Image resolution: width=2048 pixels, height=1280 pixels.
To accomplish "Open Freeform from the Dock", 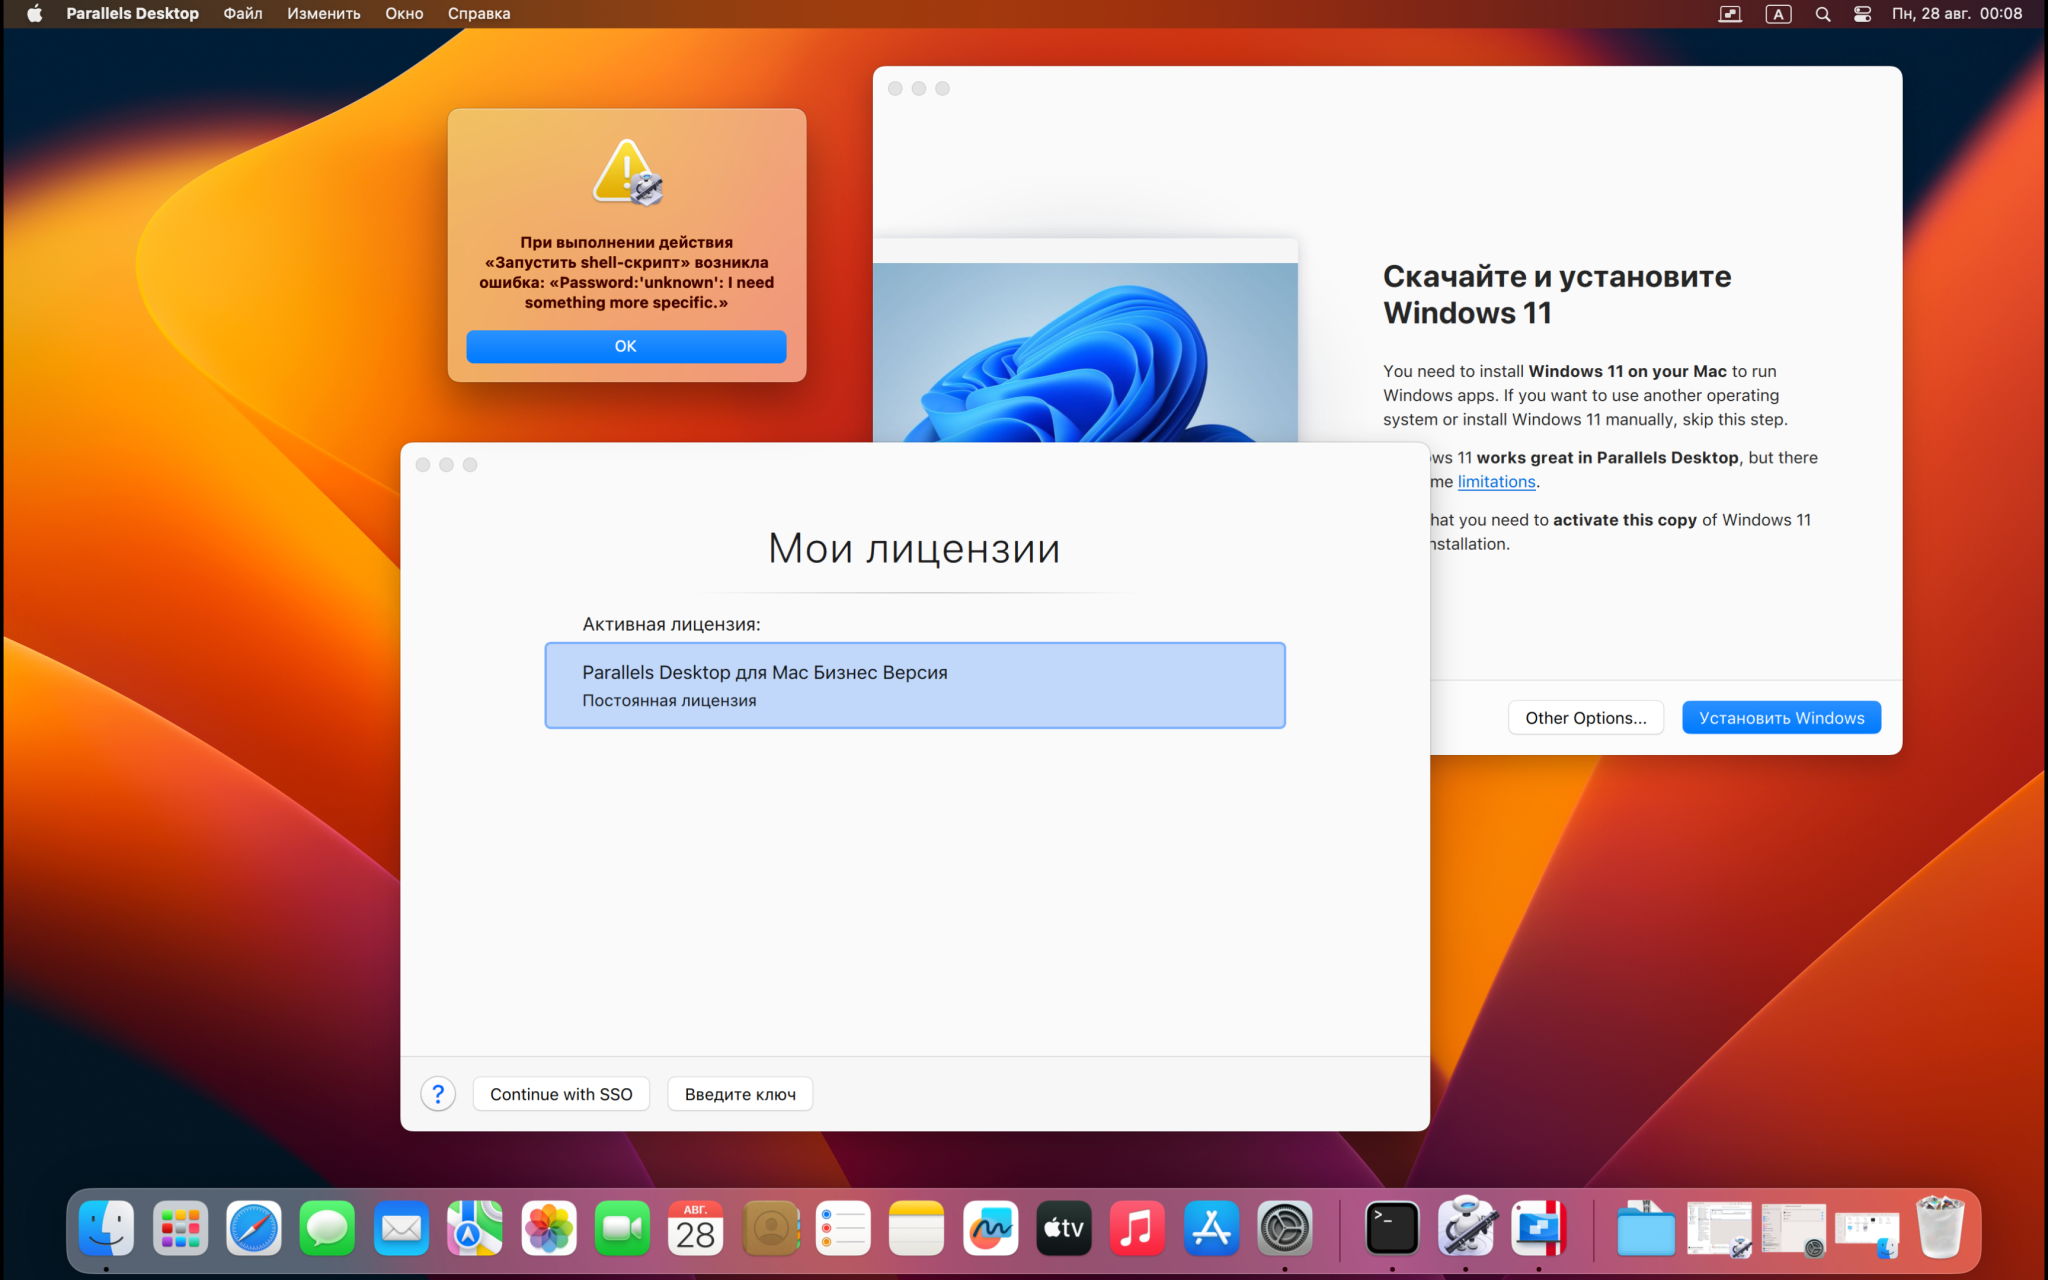I will (x=990, y=1228).
